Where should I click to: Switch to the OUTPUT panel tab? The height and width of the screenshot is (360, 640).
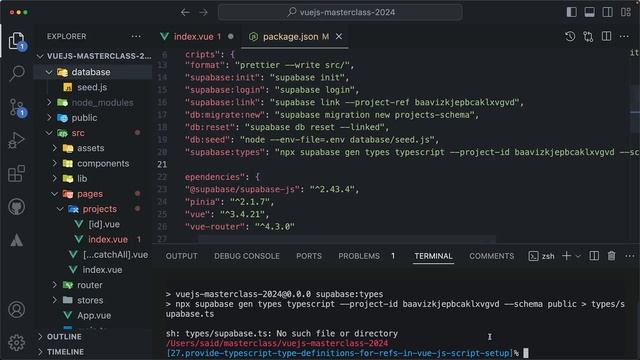(x=181, y=256)
